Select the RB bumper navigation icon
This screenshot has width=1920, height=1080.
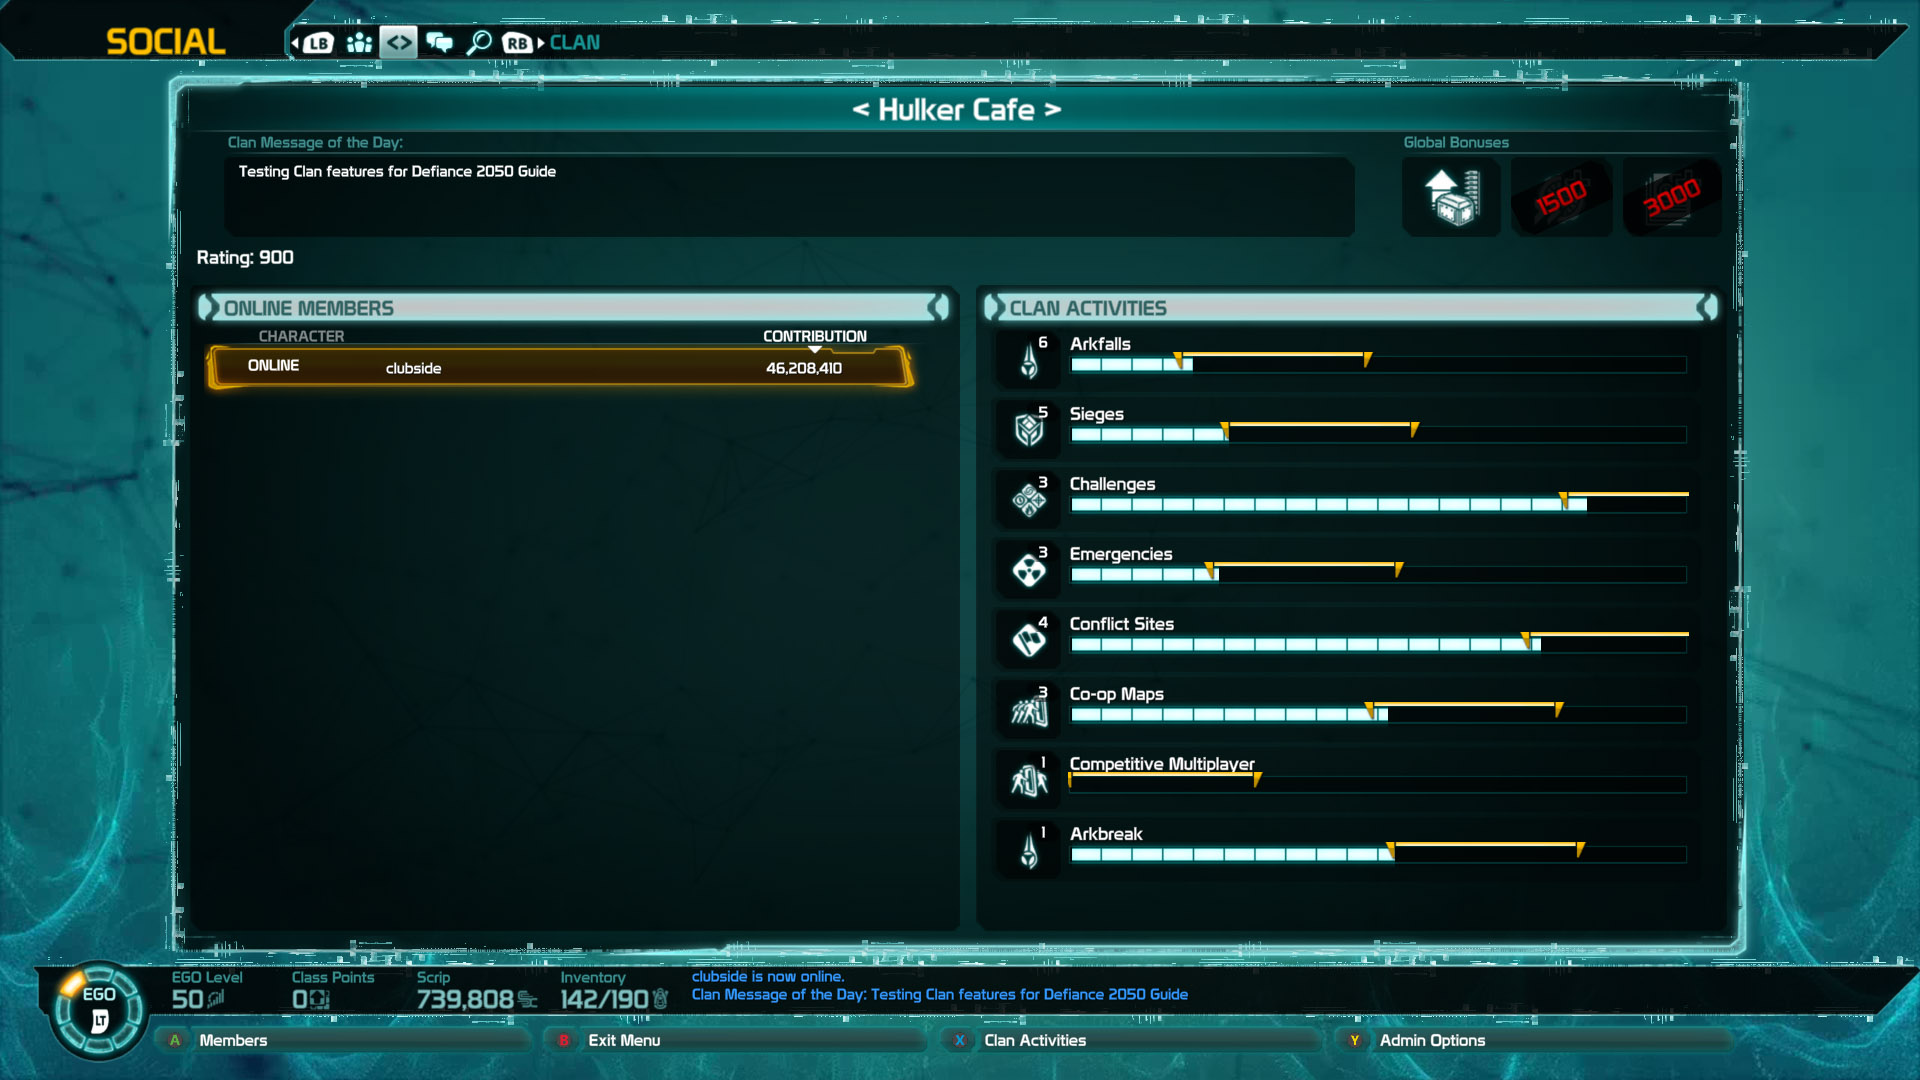[517, 43]
